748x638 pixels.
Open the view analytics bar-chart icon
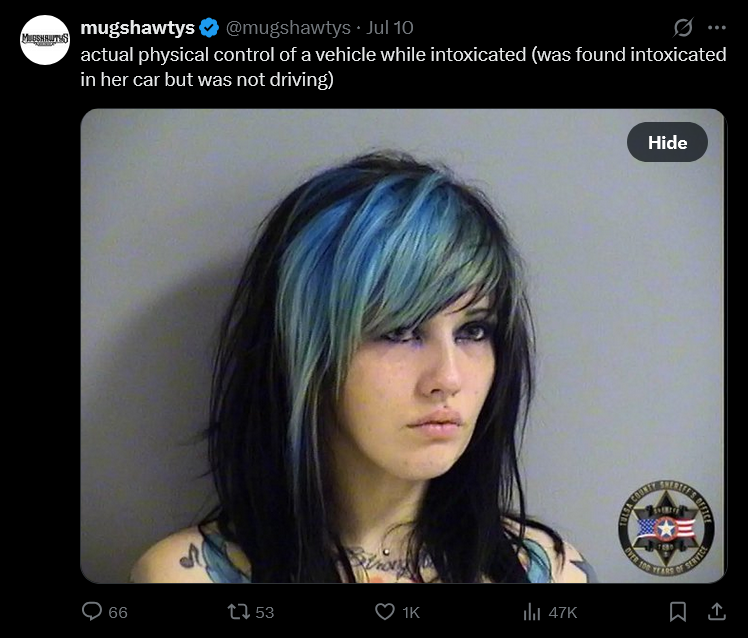[531, 612]
